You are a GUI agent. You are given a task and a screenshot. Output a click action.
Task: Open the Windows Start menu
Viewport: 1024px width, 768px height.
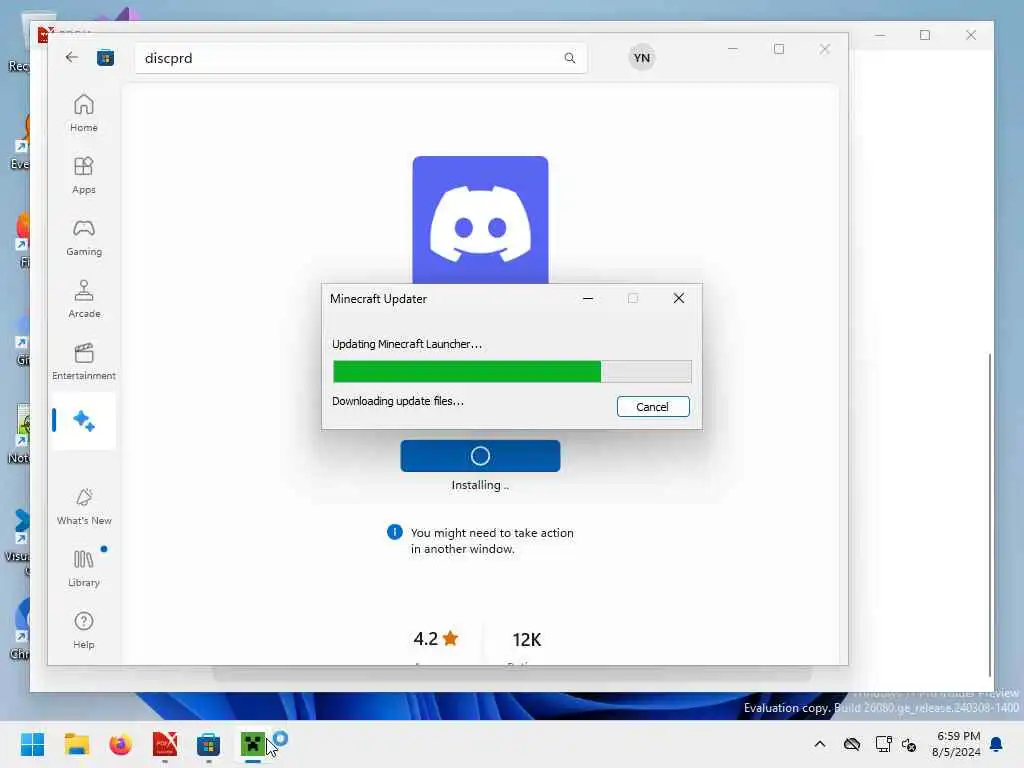click(x=32, y=744)
